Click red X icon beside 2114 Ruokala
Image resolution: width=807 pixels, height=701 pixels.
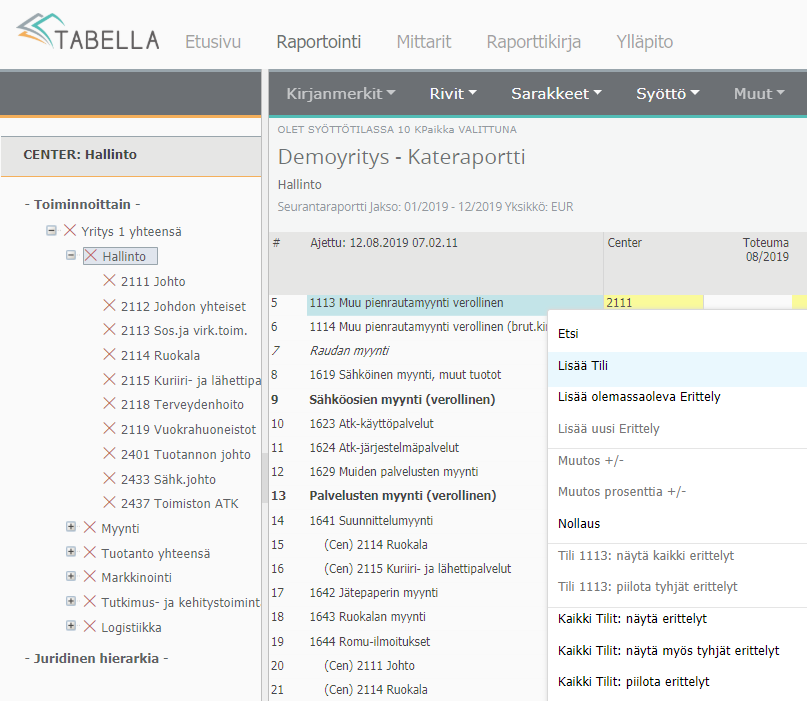[110, 355]
